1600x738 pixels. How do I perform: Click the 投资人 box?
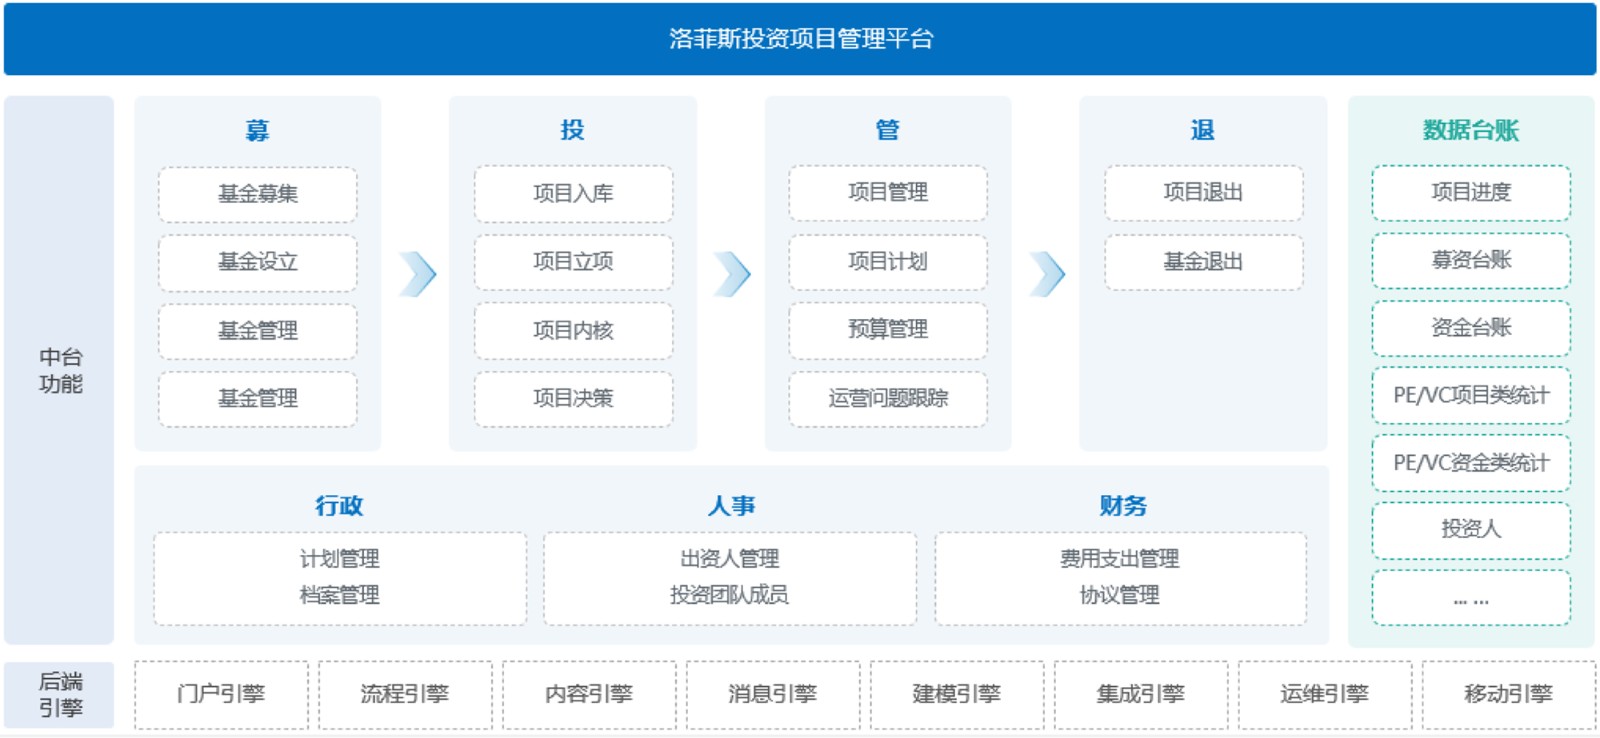1471,530
